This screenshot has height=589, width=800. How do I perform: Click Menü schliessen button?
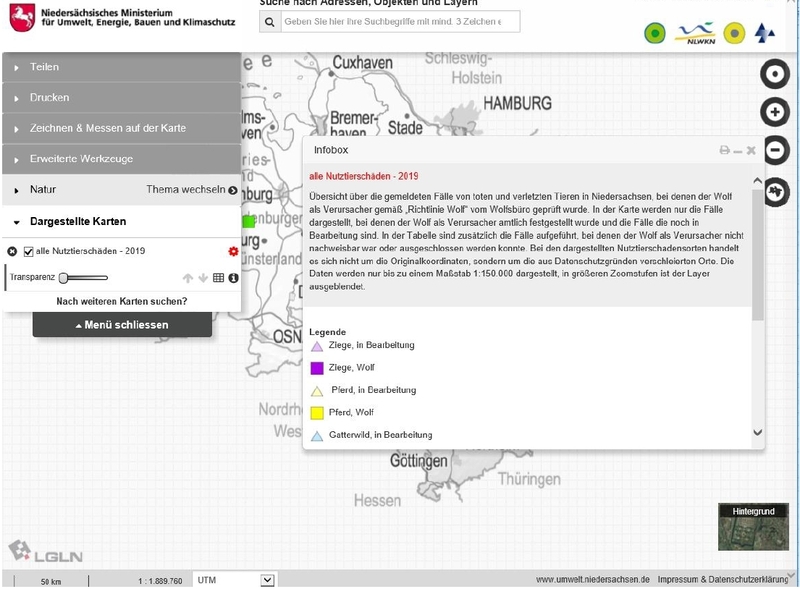[x=122, y=325]
